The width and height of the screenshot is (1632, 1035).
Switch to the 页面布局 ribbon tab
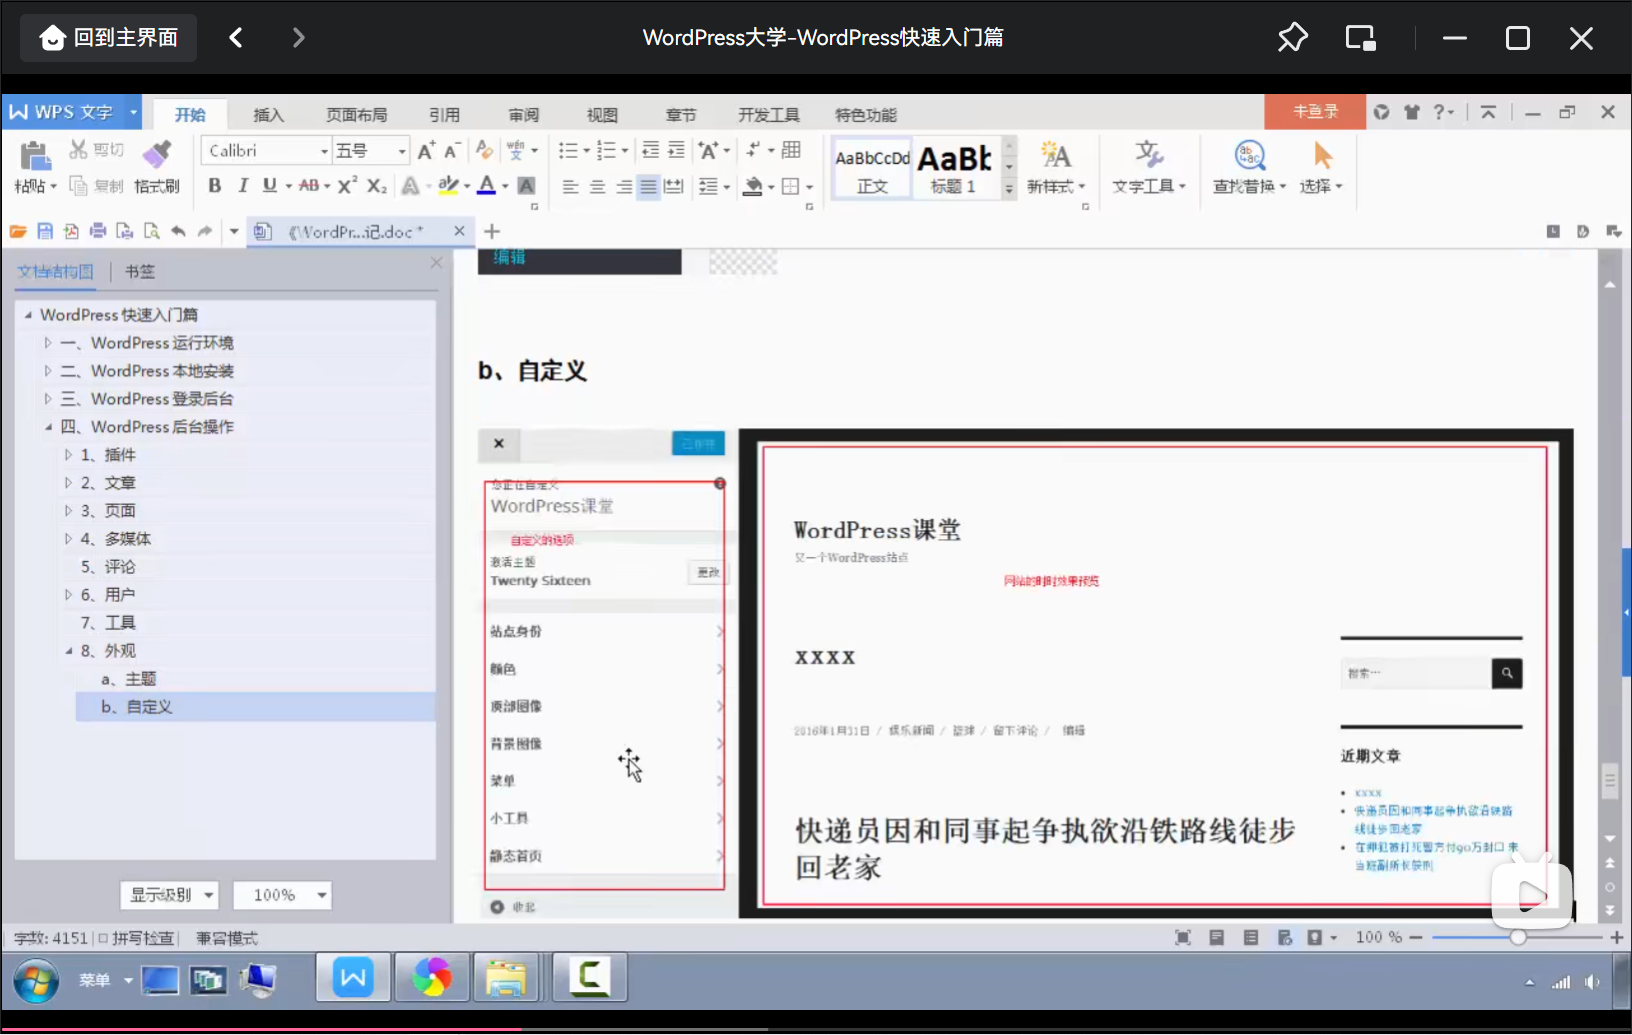click(356, 115)
